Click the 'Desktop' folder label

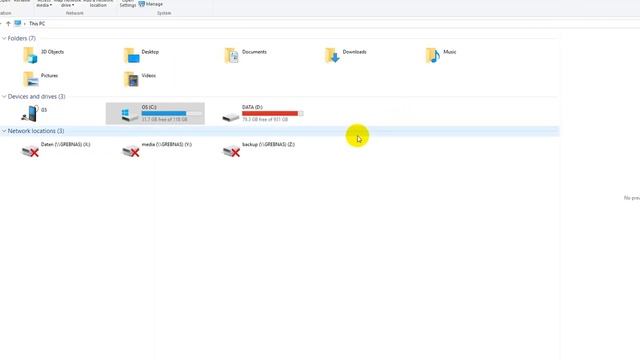coord(150,52)
